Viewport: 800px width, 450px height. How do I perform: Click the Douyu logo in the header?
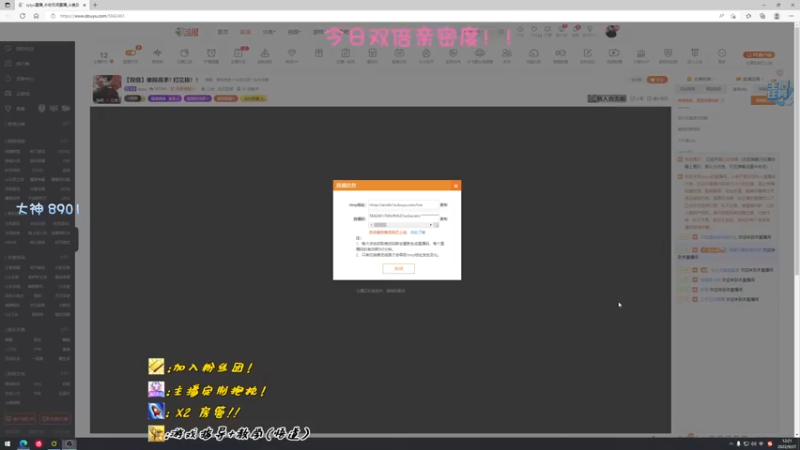point(187,32)
